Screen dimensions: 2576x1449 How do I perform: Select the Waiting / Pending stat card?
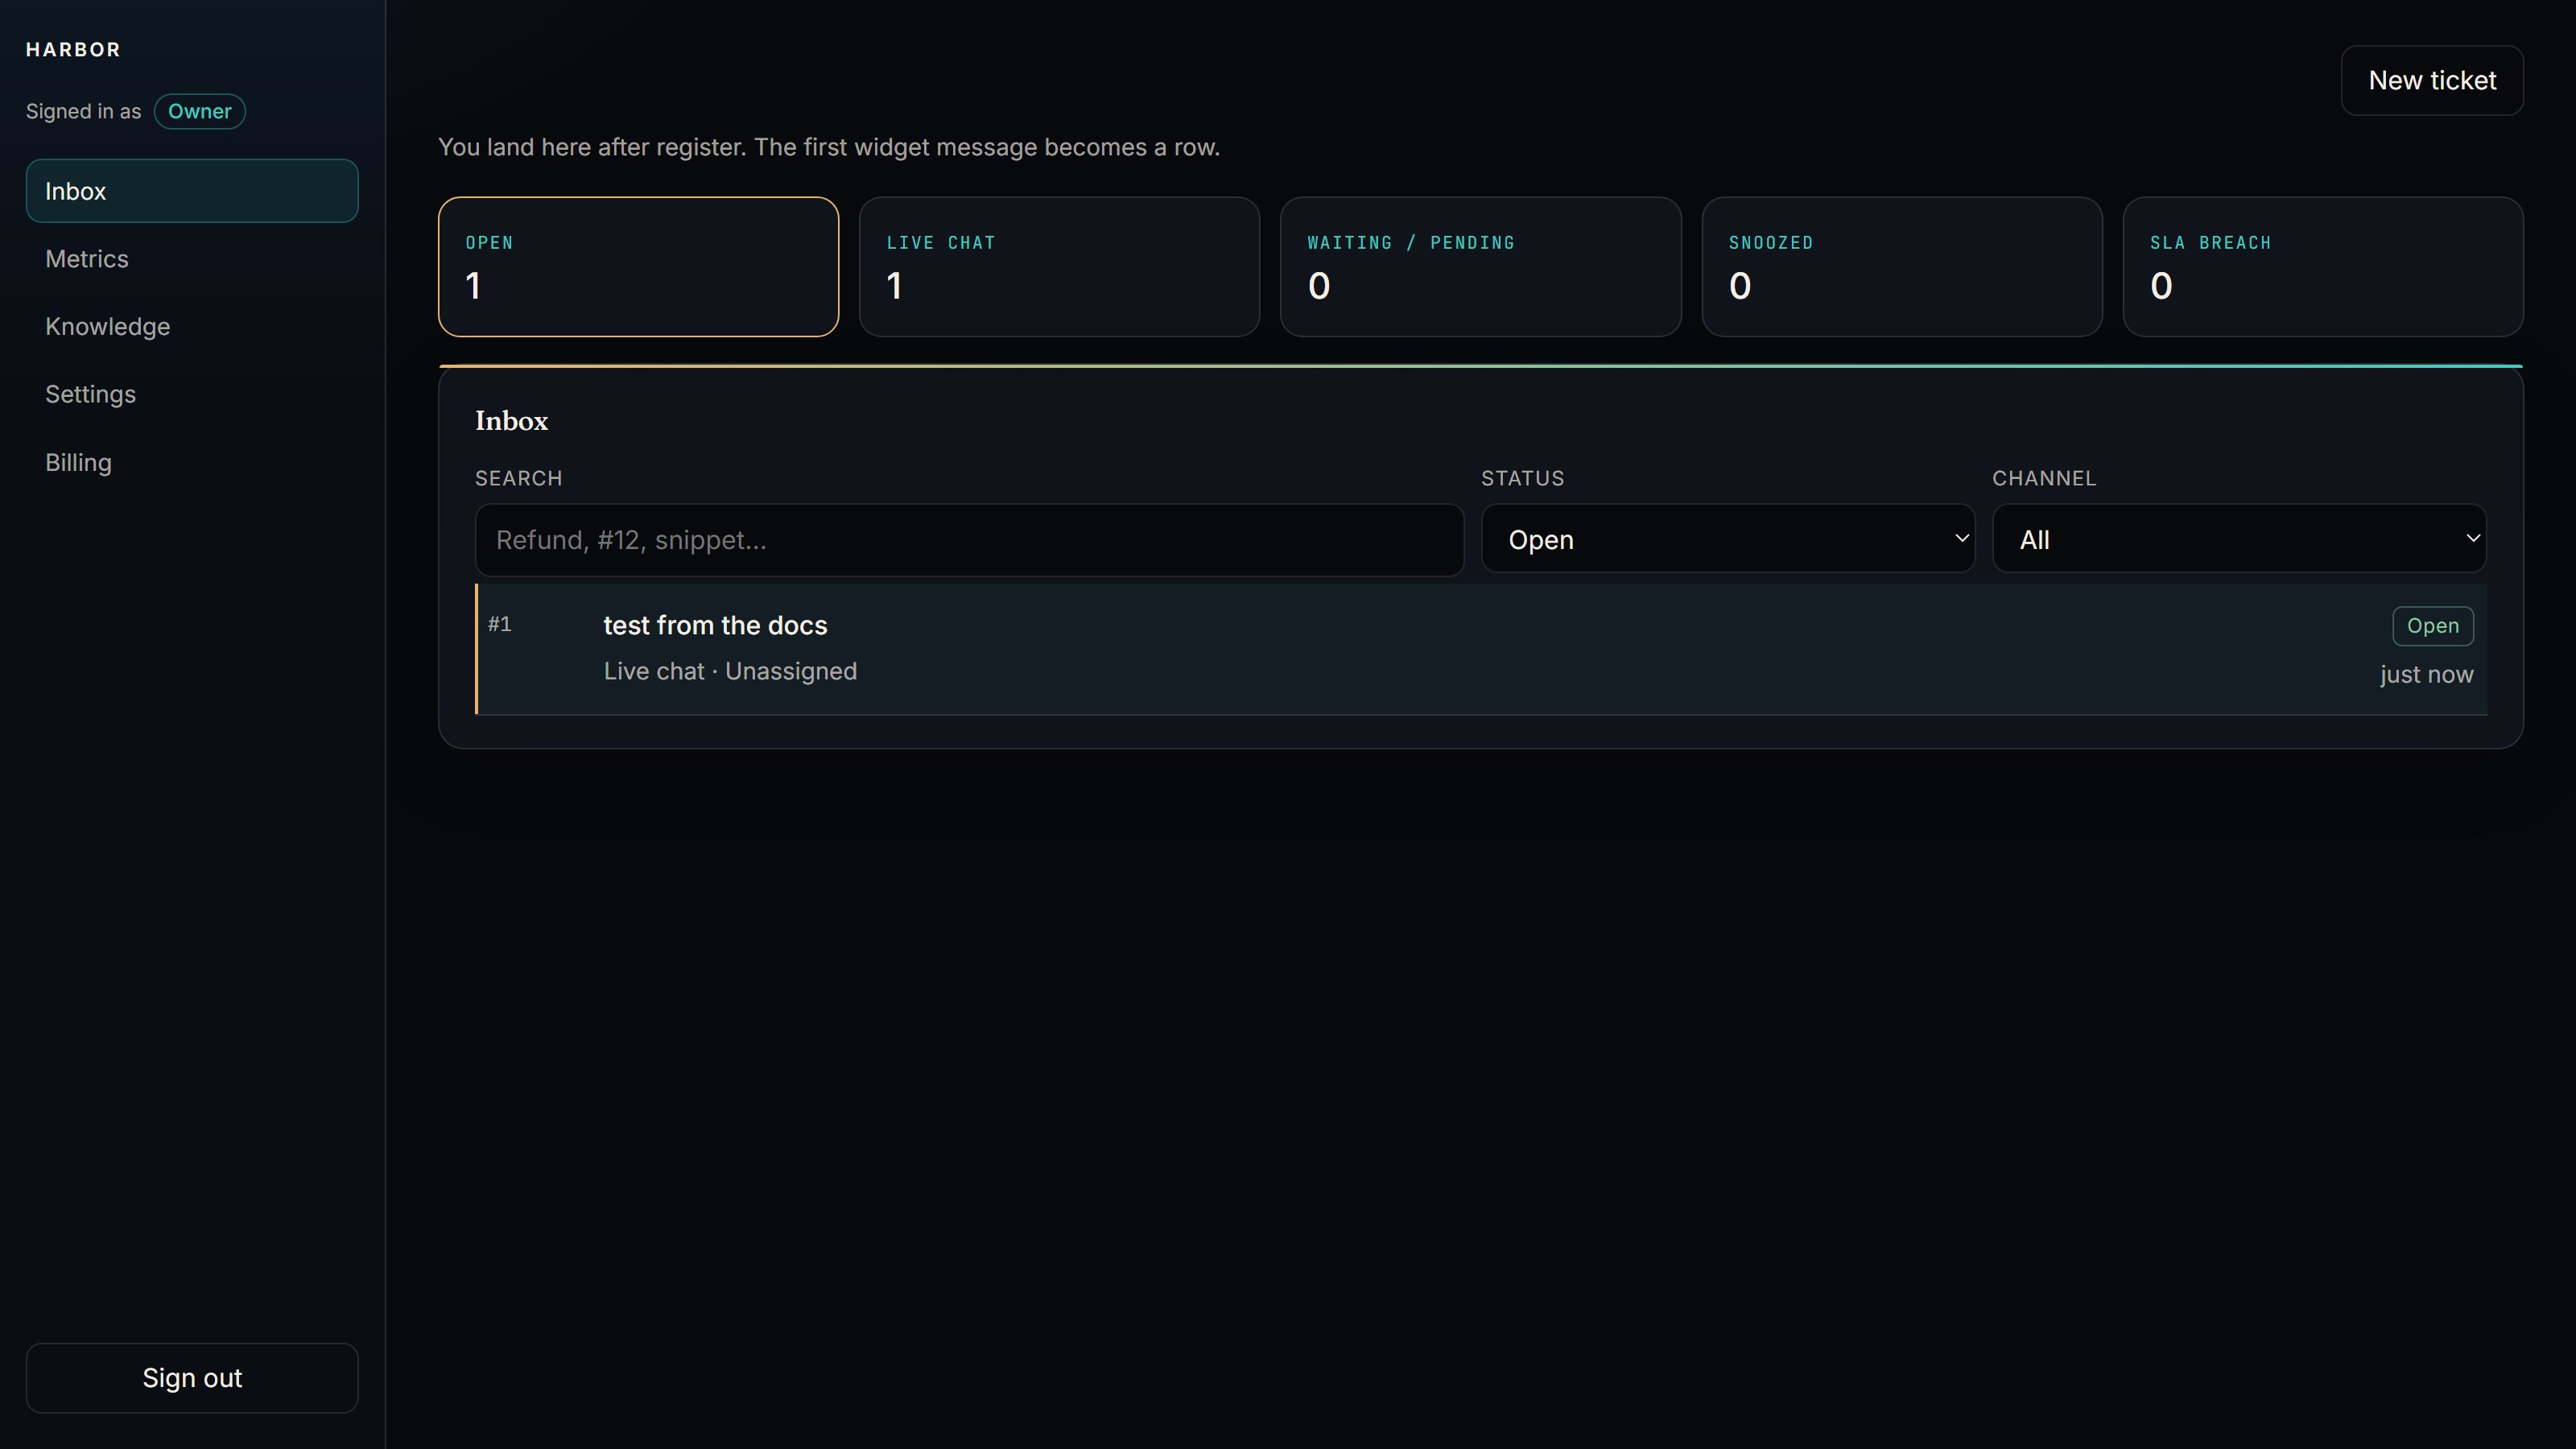click(x=1480, y=267)
